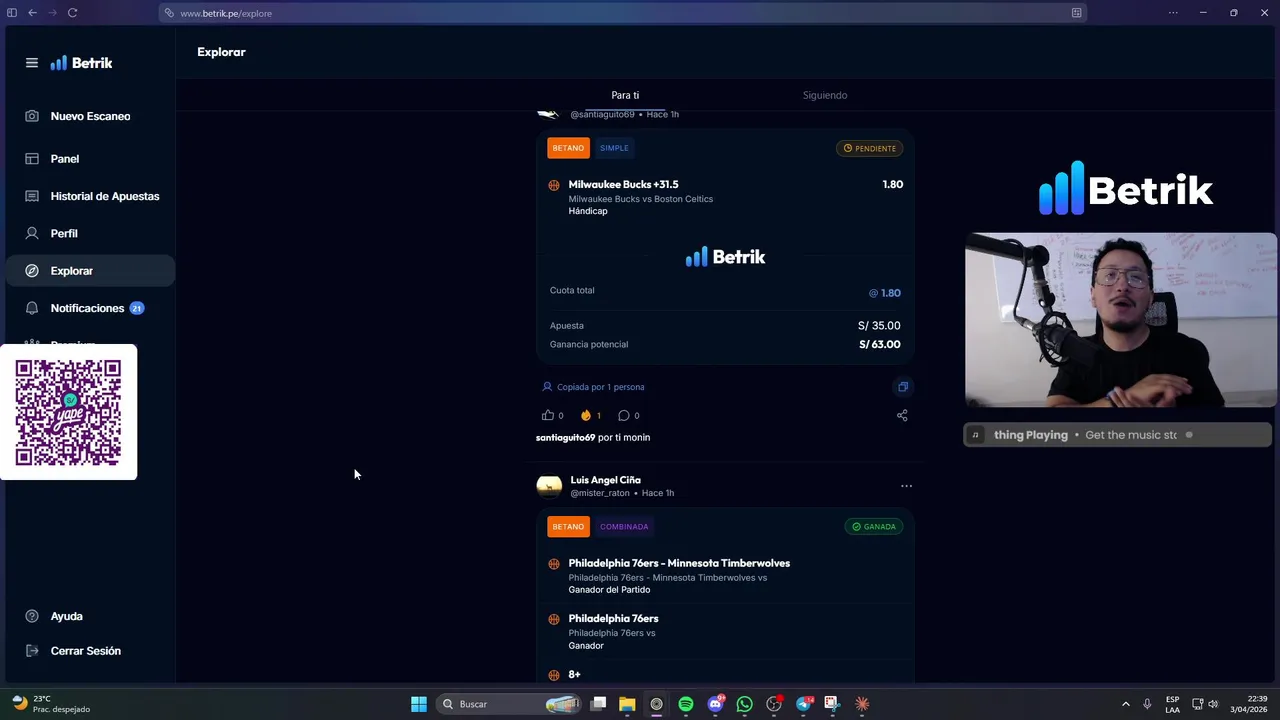The image size is (1280, 720).
Task: Open the browser three-dot menu
Action: pyautogui.click(x=1173, y=13)
